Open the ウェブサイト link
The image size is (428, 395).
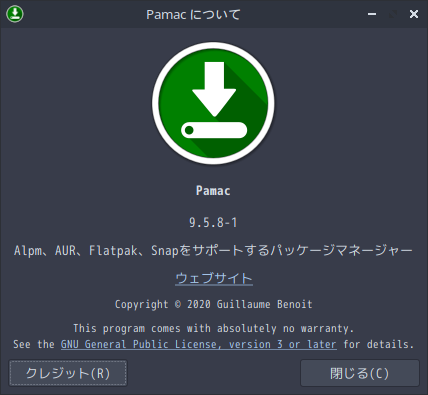(x=214, y=278)
